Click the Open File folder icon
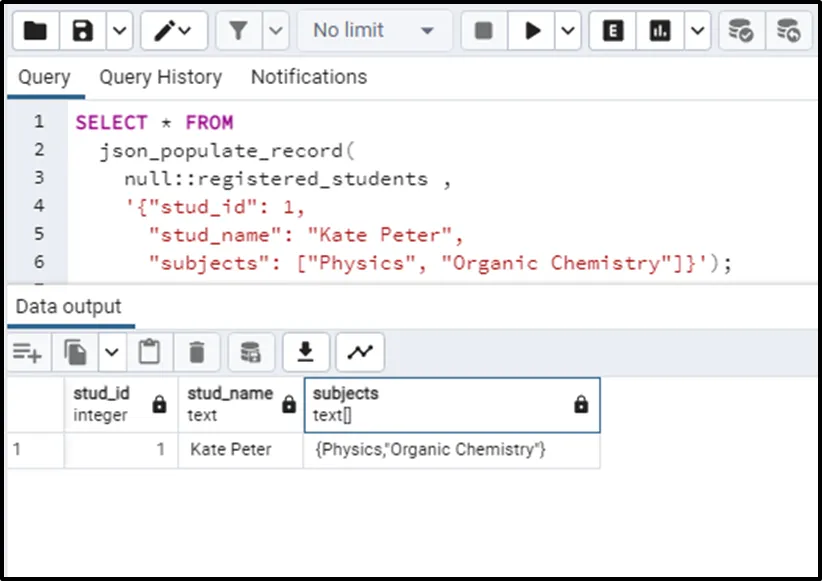The image size is (822, 581). pyautogui.click(x=35, y=31)
